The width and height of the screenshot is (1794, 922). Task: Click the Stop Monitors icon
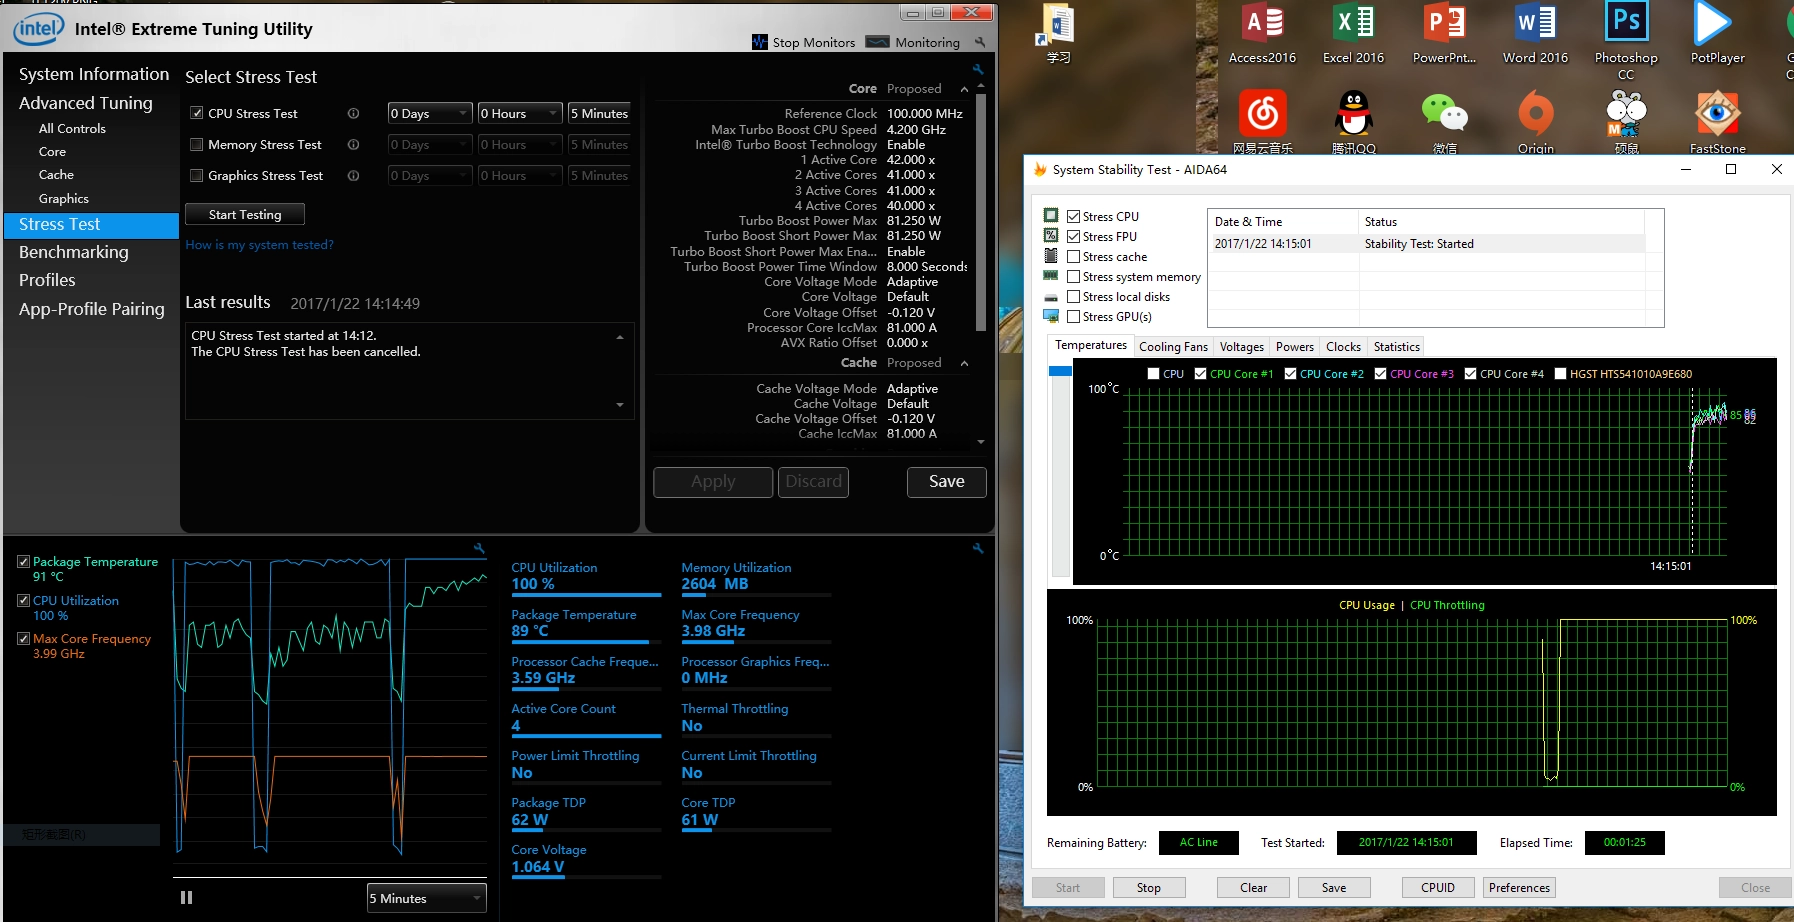click(x=760, y=42)
